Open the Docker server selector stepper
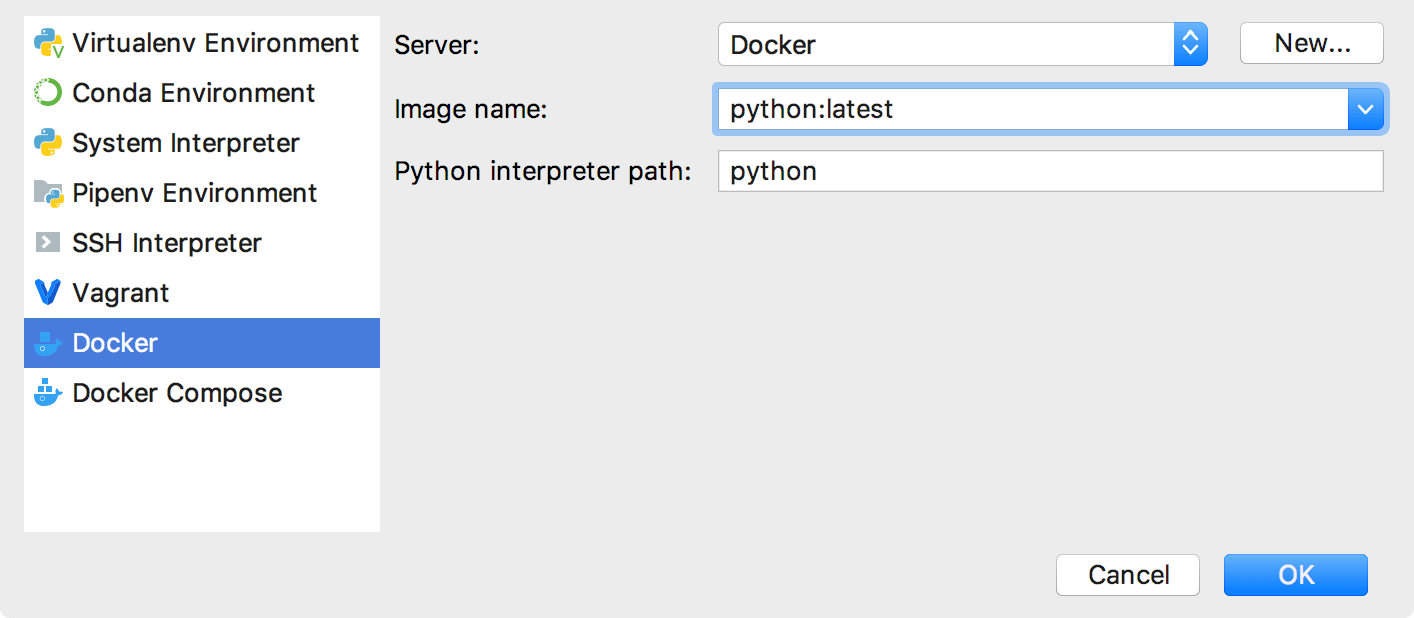This screenshot has height=618, width=1414. (x=1191, y=44)
